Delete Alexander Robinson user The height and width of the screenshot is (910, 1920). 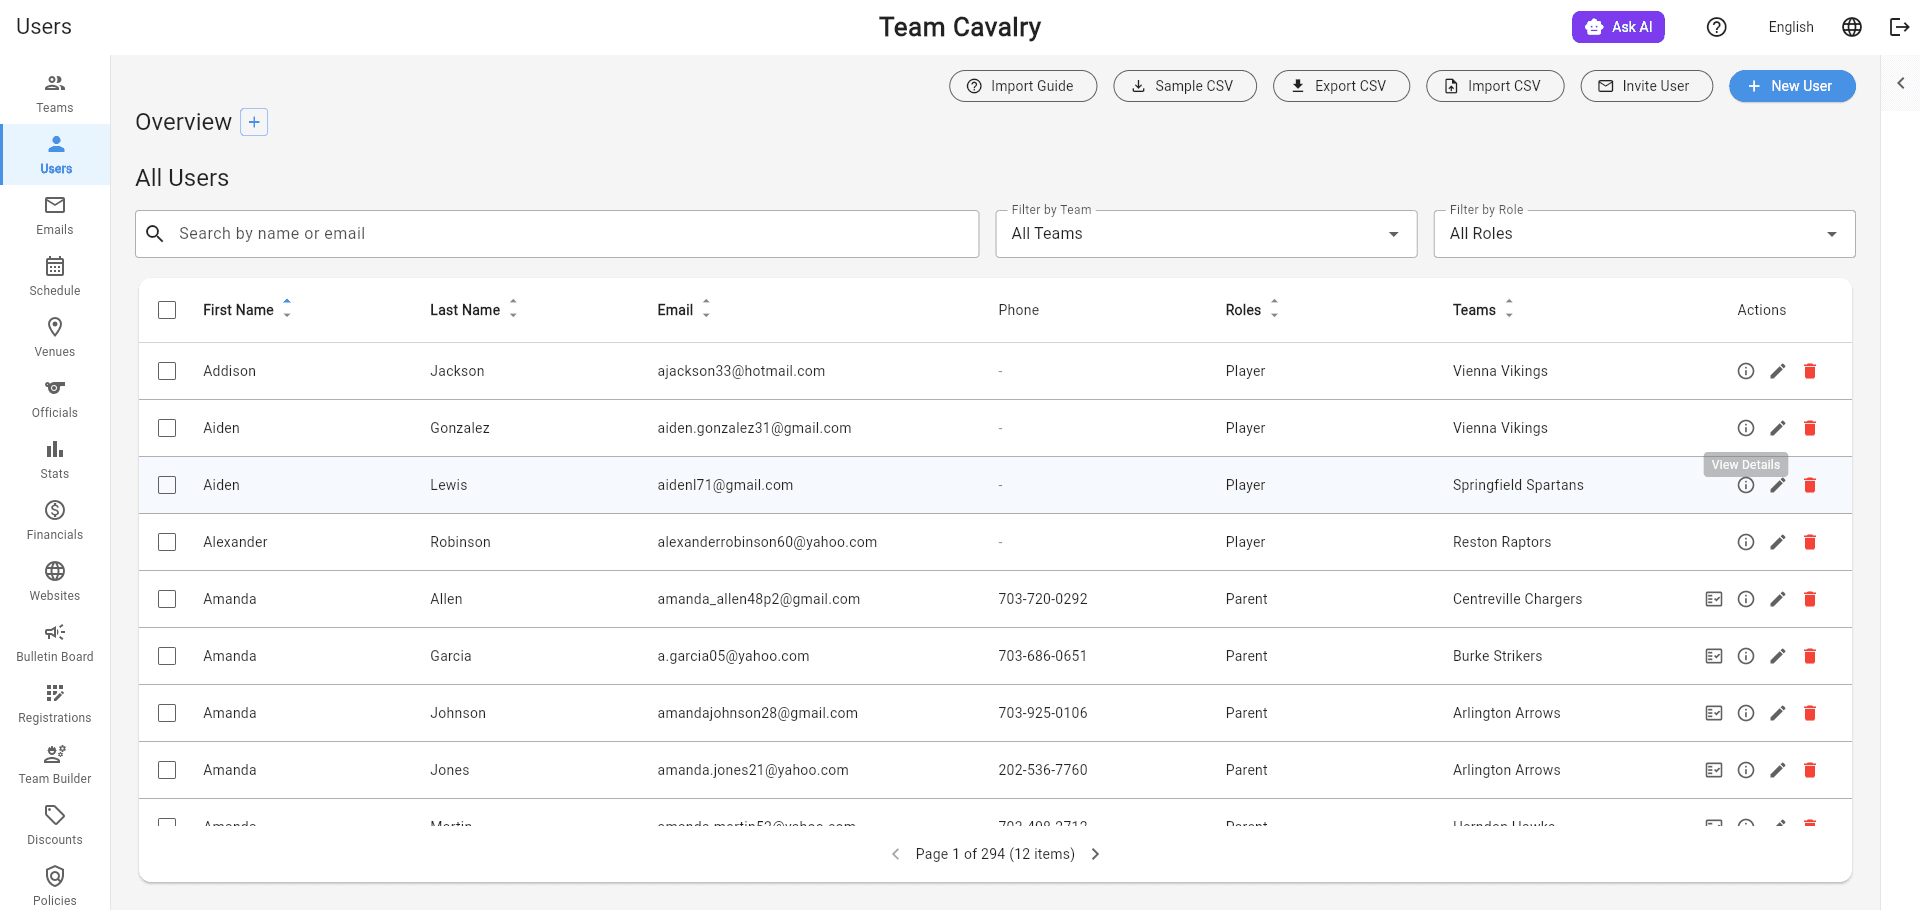click(1810, 542)
